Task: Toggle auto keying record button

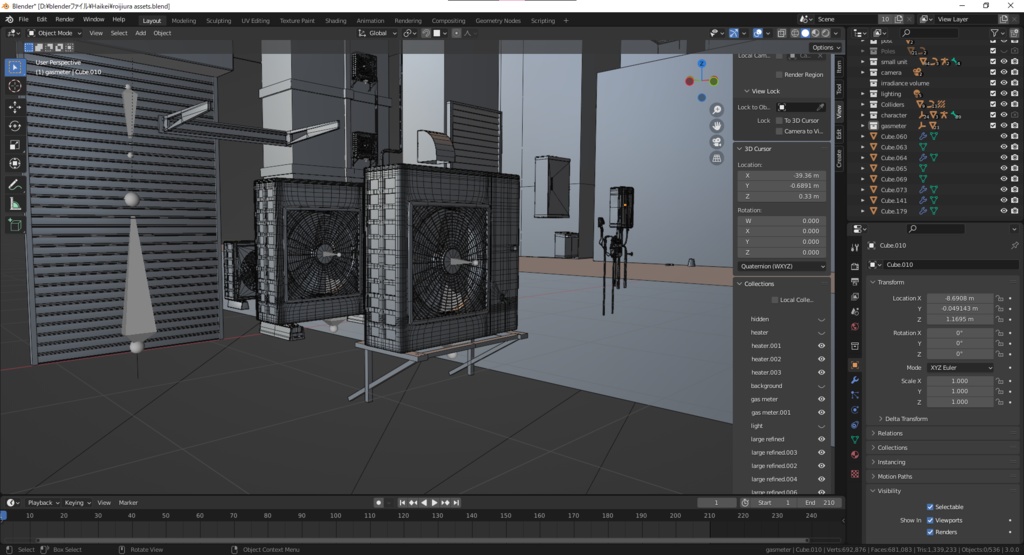Action: click(x=378, y=503)
